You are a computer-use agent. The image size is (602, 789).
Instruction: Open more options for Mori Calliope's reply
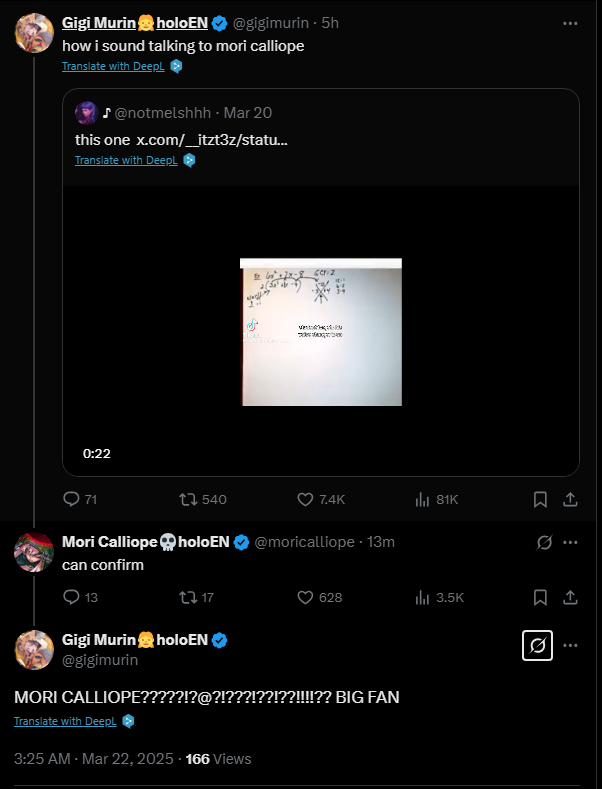[x=570, y=542]
